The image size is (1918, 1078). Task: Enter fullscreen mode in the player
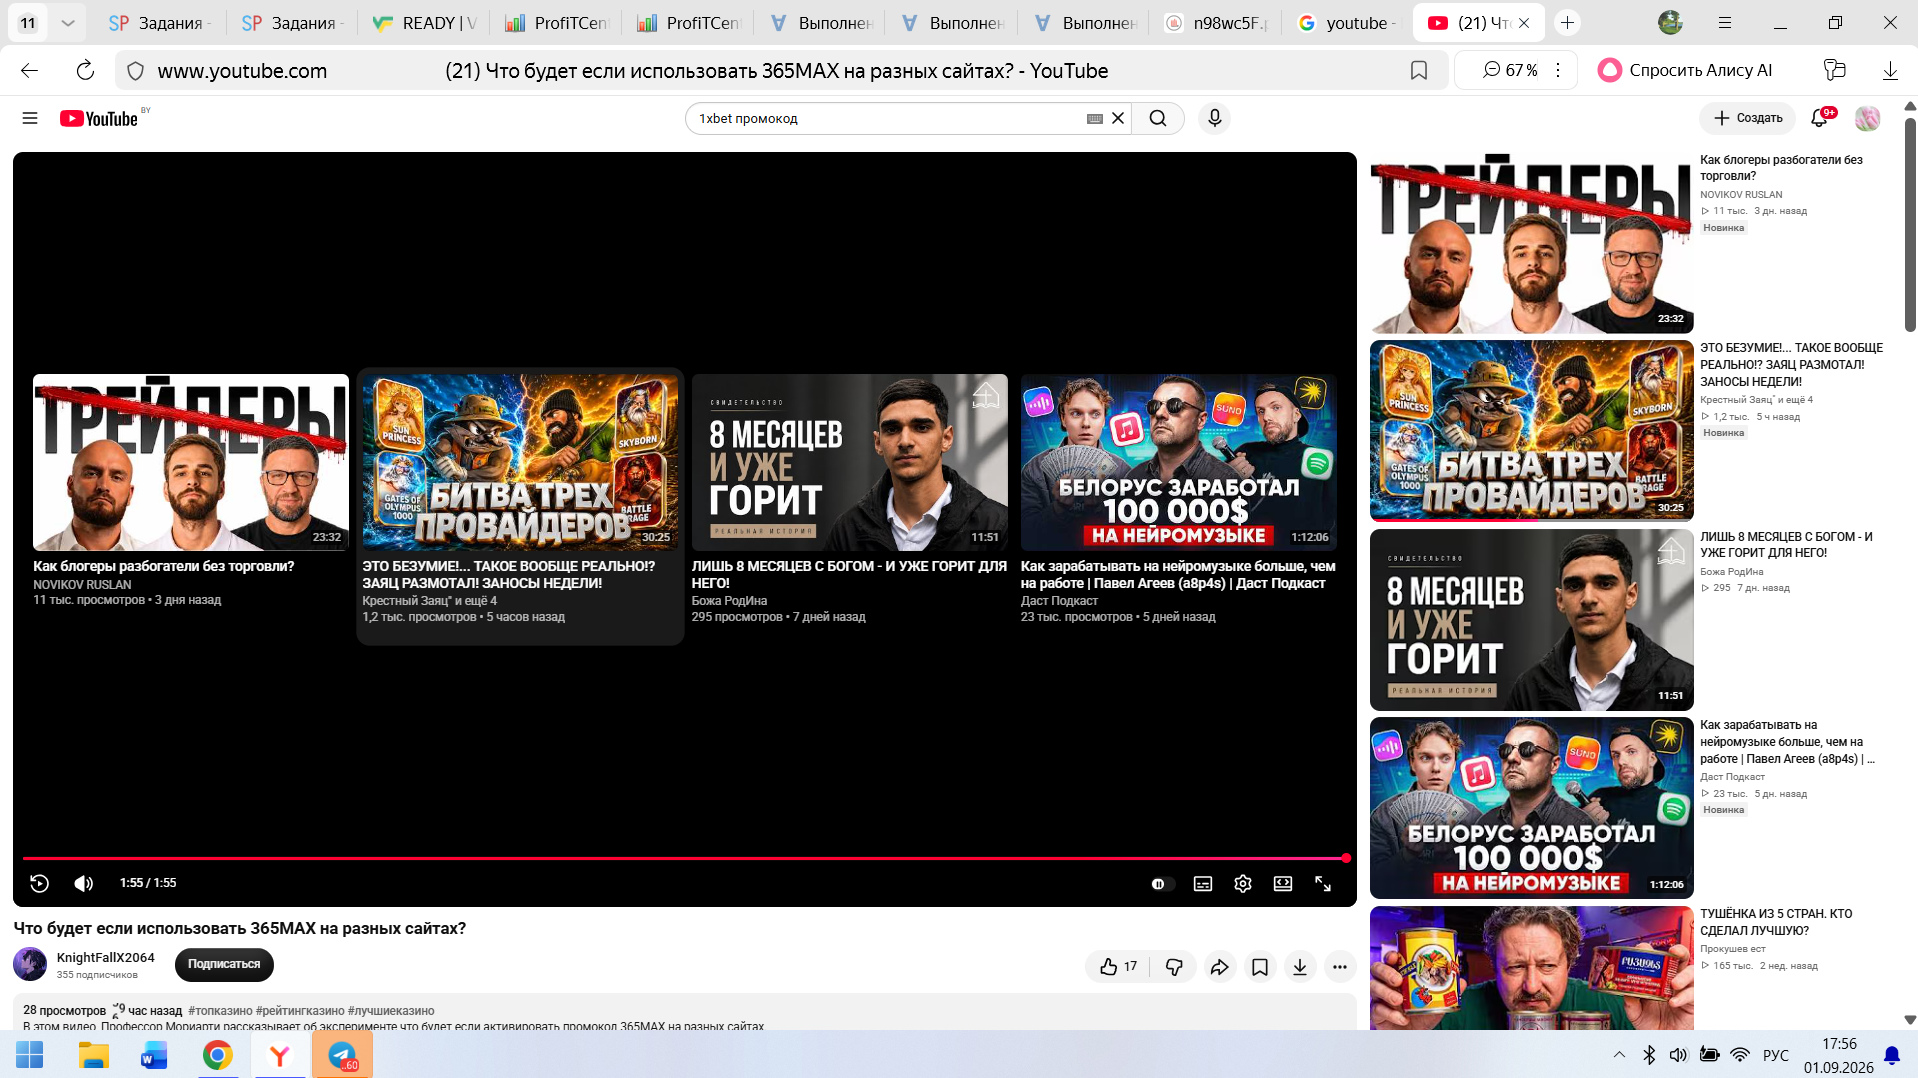pos(1323,884)
